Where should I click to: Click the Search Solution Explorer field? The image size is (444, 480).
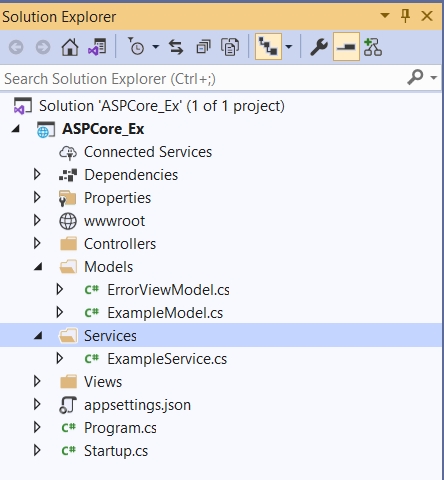[202, 79]
